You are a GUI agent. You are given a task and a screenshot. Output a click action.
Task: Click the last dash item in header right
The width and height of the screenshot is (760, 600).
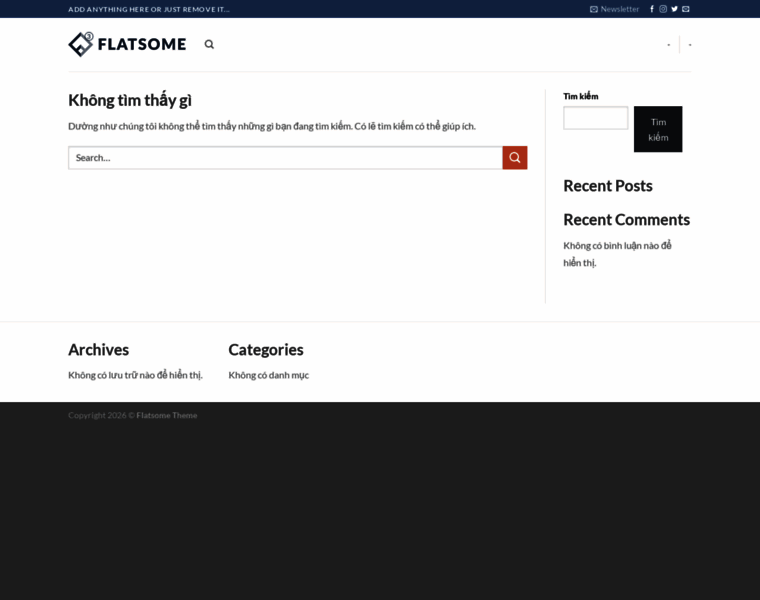(x=690, y=45)
